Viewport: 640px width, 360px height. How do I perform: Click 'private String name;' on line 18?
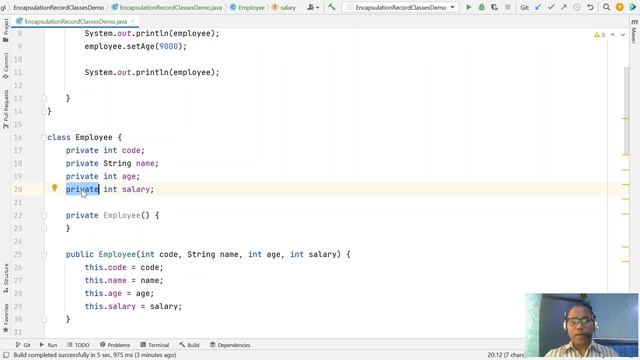112,163
